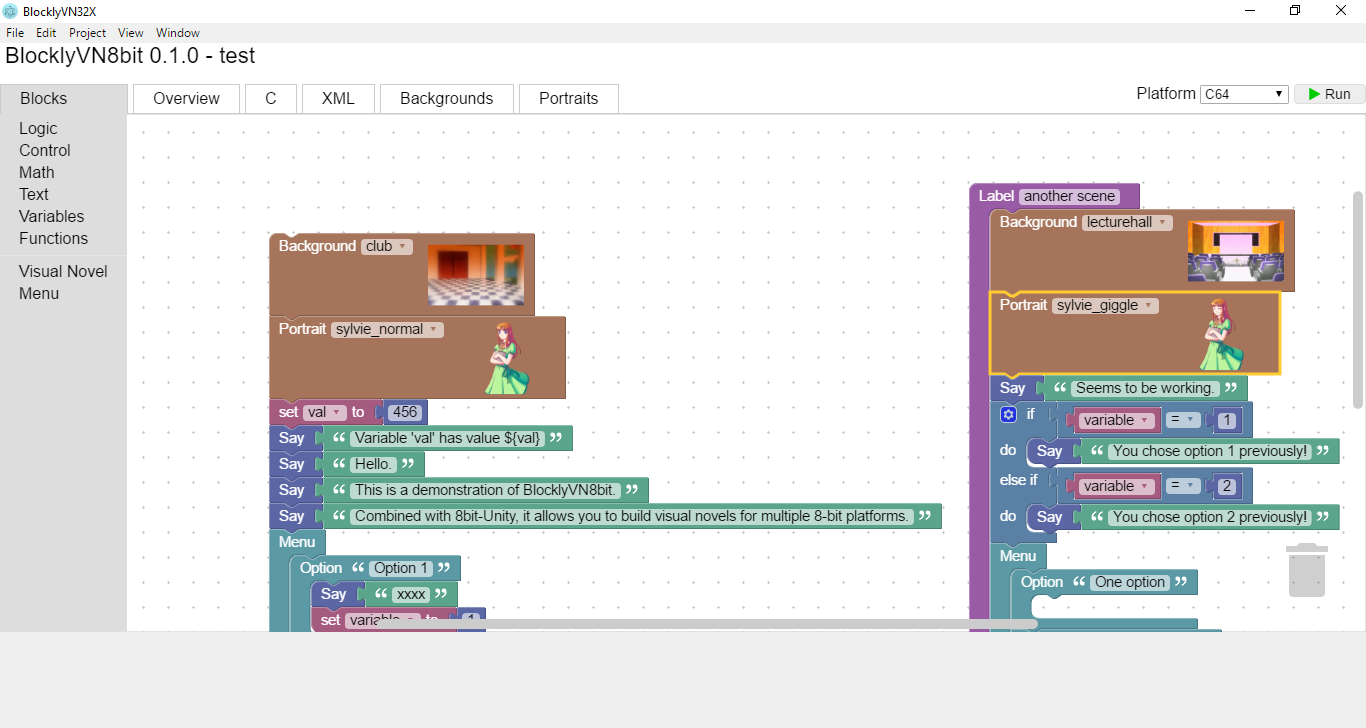Open the sylvie_normal portrait dropdown

[x=386, y=328]
